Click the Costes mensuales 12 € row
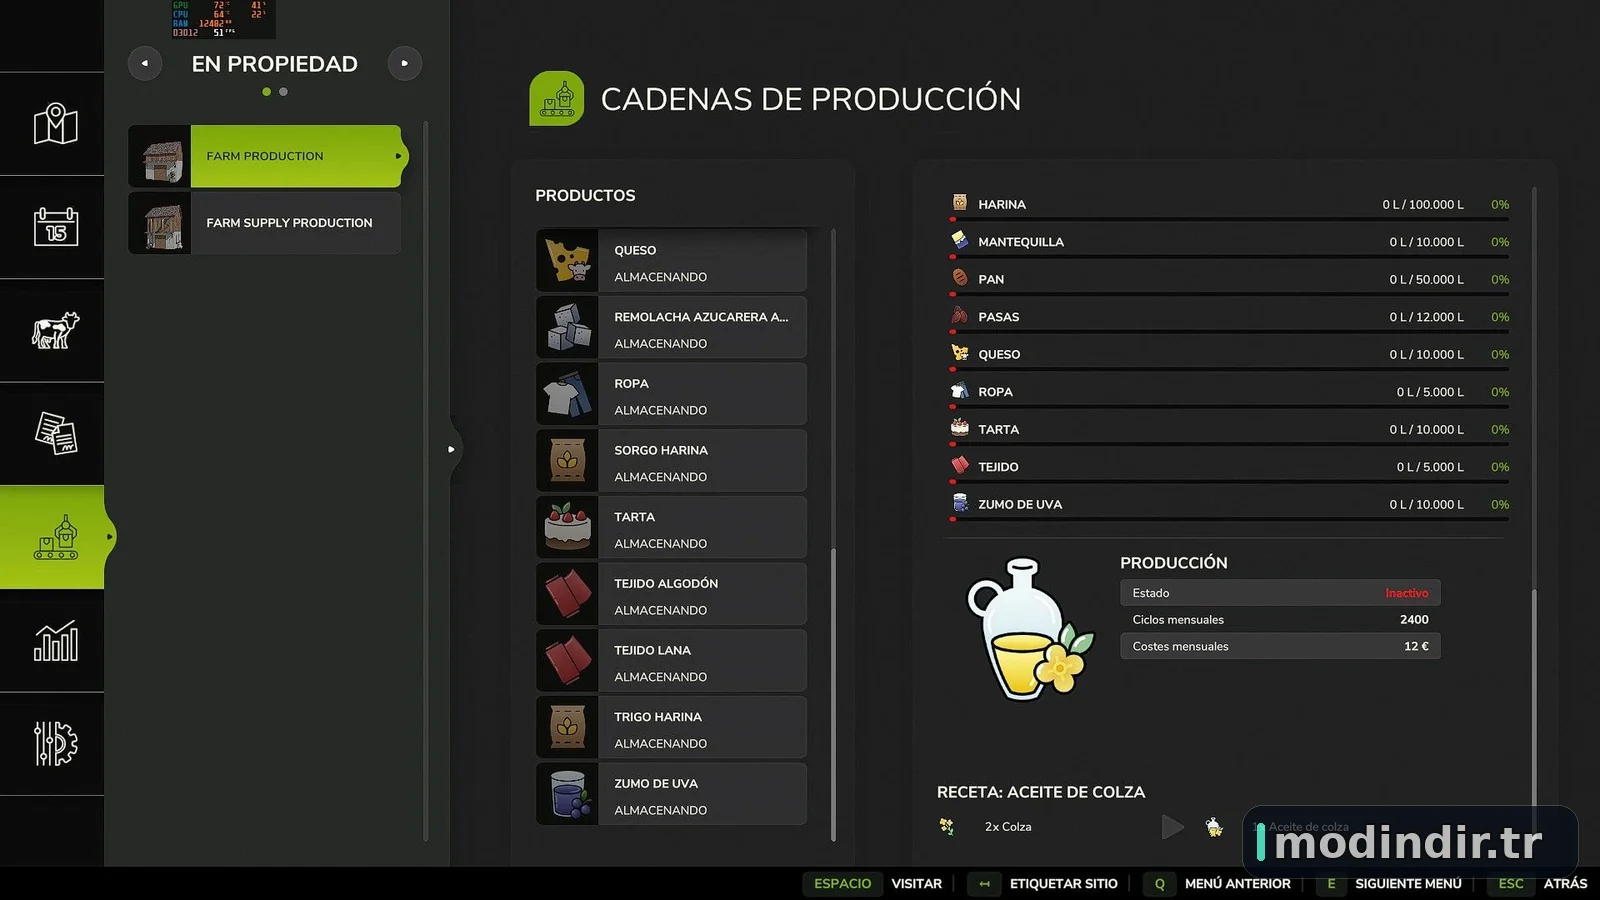 tap(1280, 646)
